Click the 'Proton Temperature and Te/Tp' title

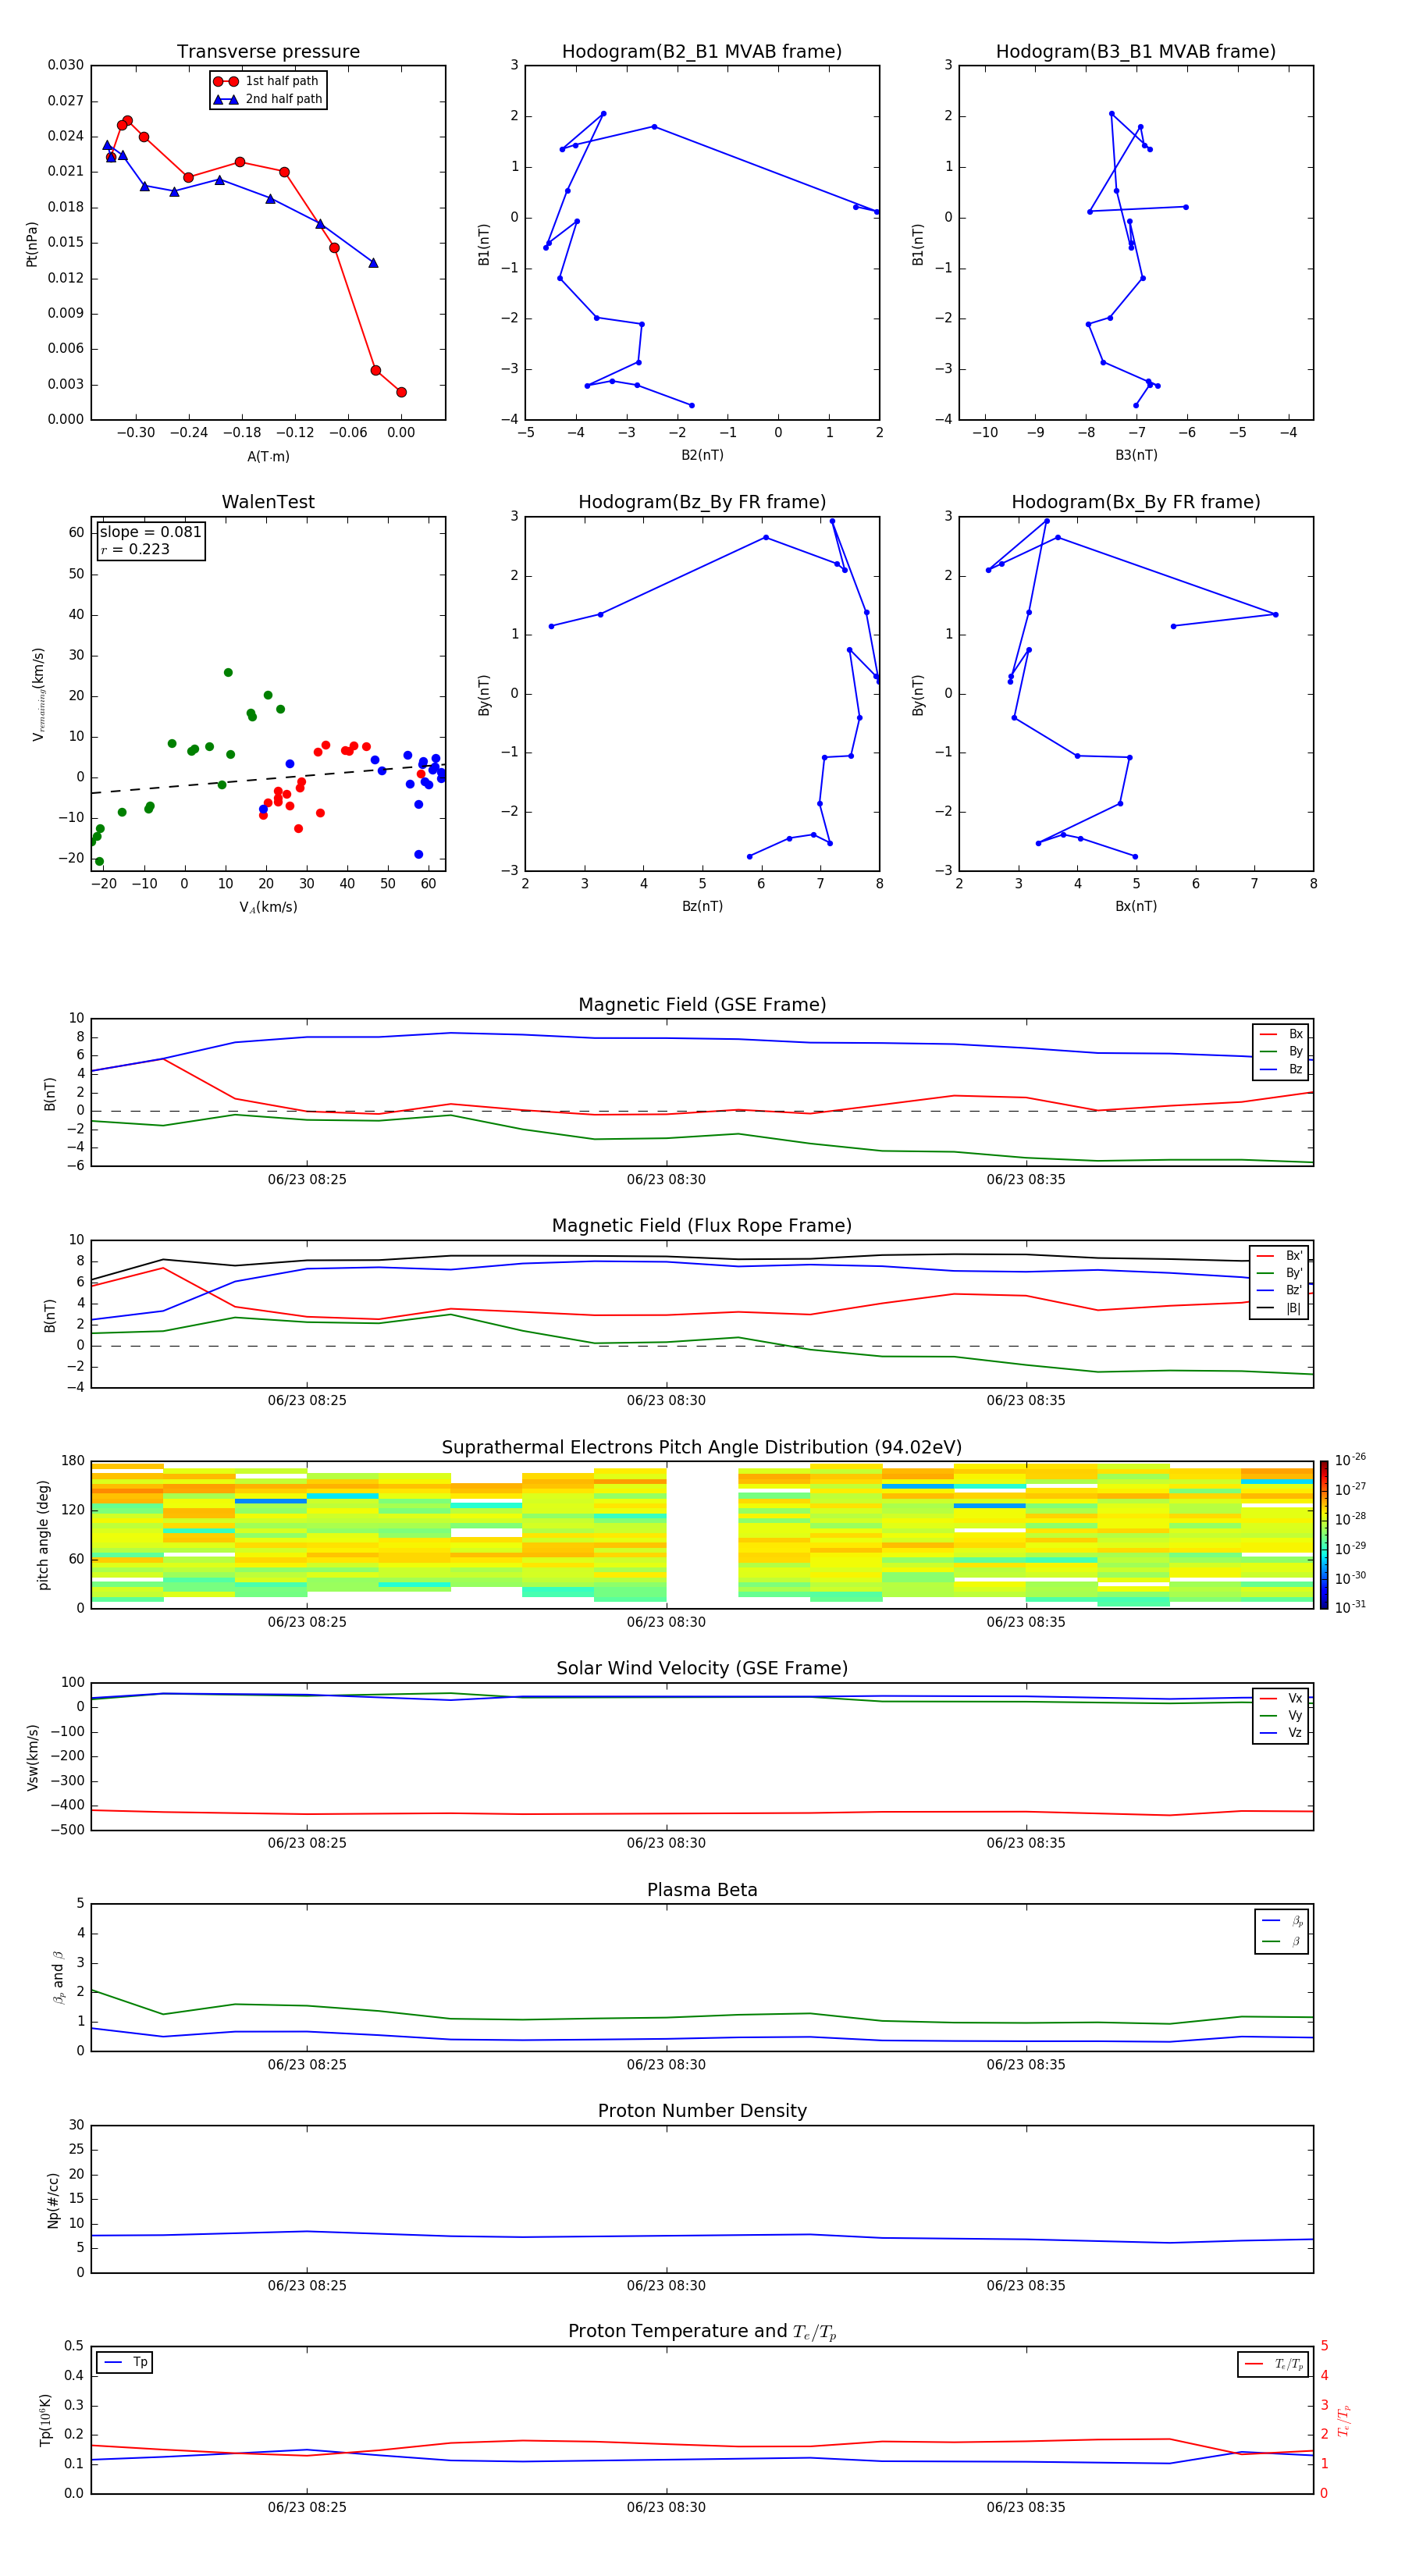702,2331
